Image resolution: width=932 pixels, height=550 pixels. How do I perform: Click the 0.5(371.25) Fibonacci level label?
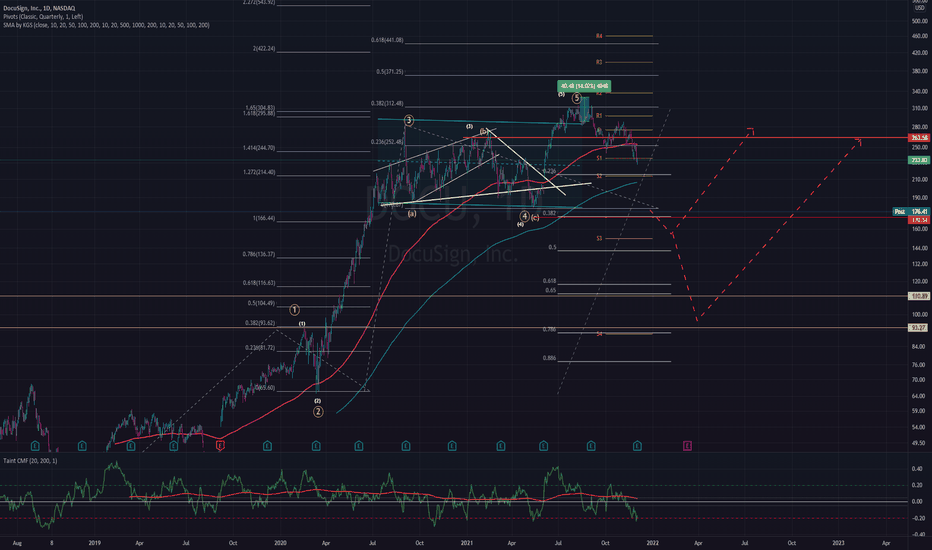point(389,72)
